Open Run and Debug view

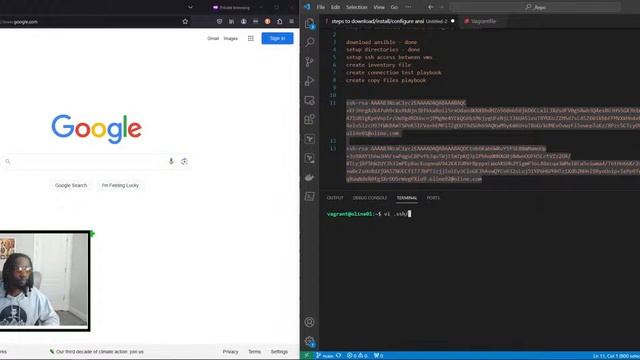click(x=310, y=81)
